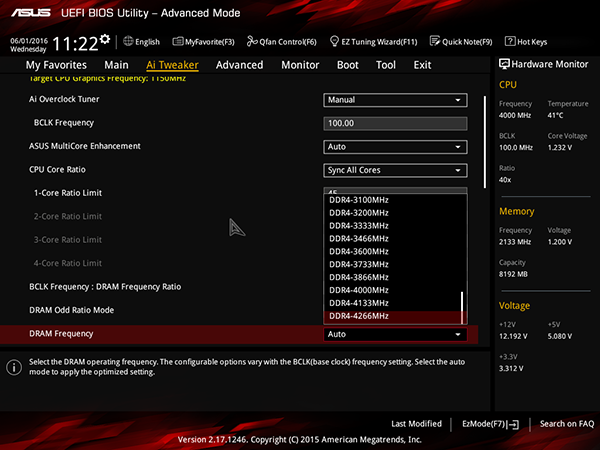
Task: Click the settings gear next to the clock
Action: [x=105, y=39]
